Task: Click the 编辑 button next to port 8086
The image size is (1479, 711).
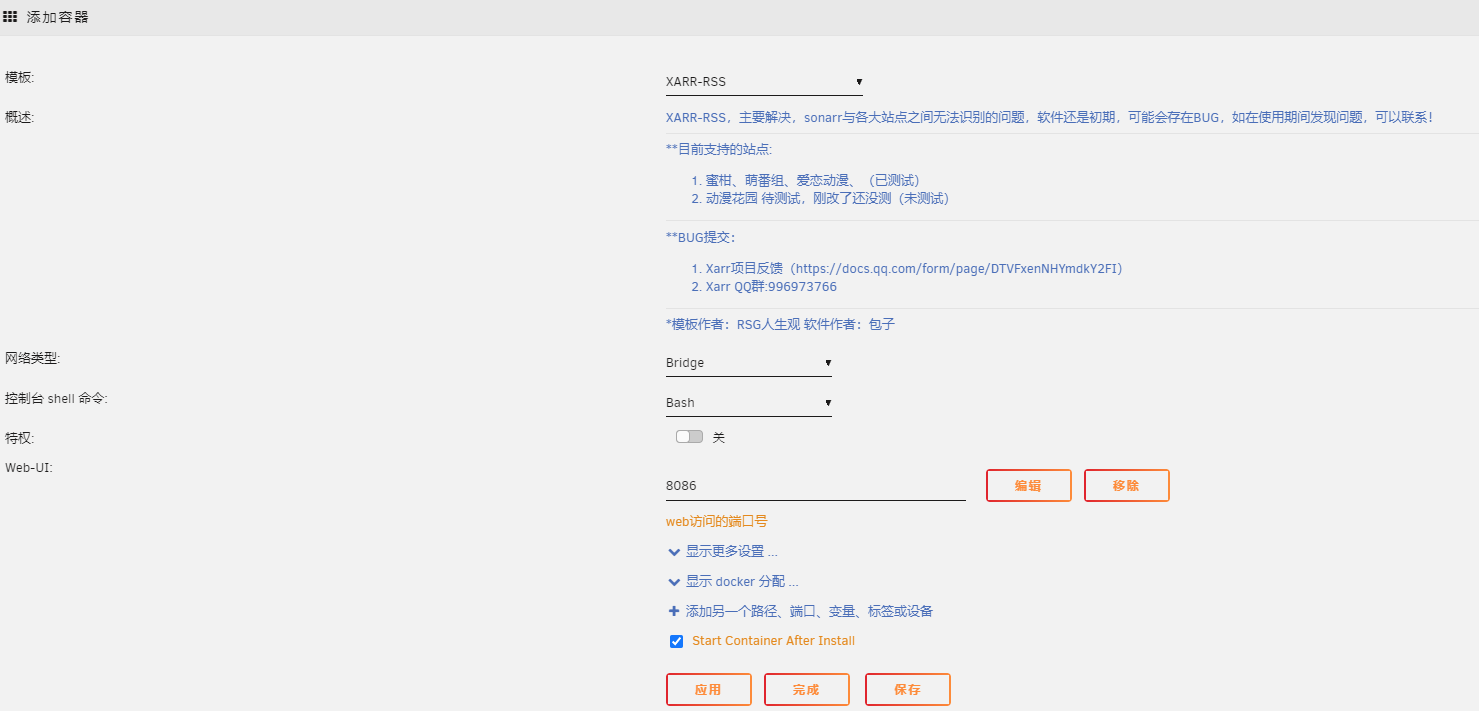Action: (1028, 485)
